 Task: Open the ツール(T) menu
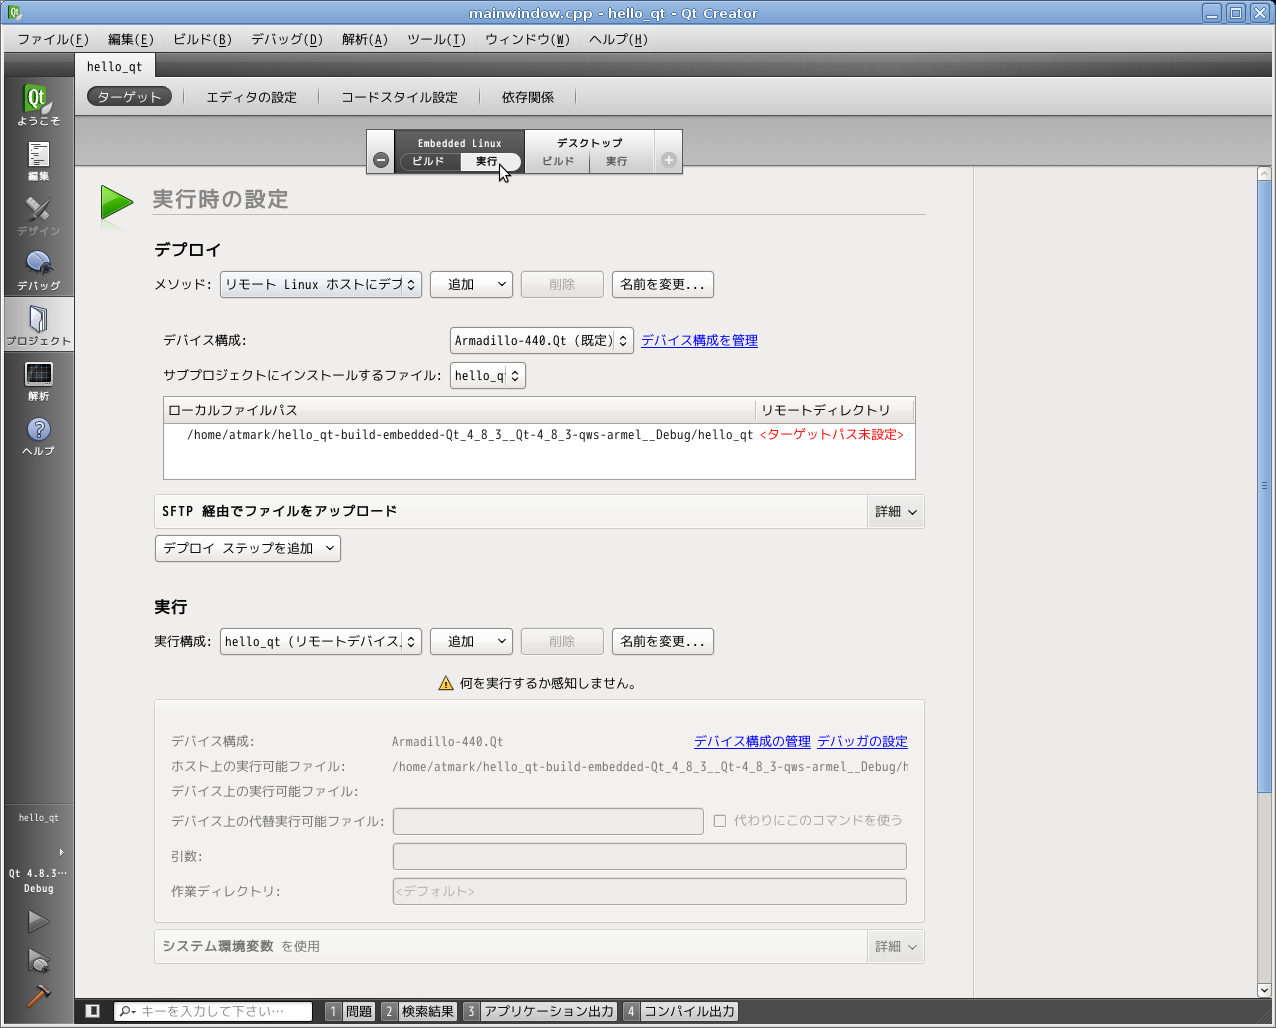coord(436,39)
